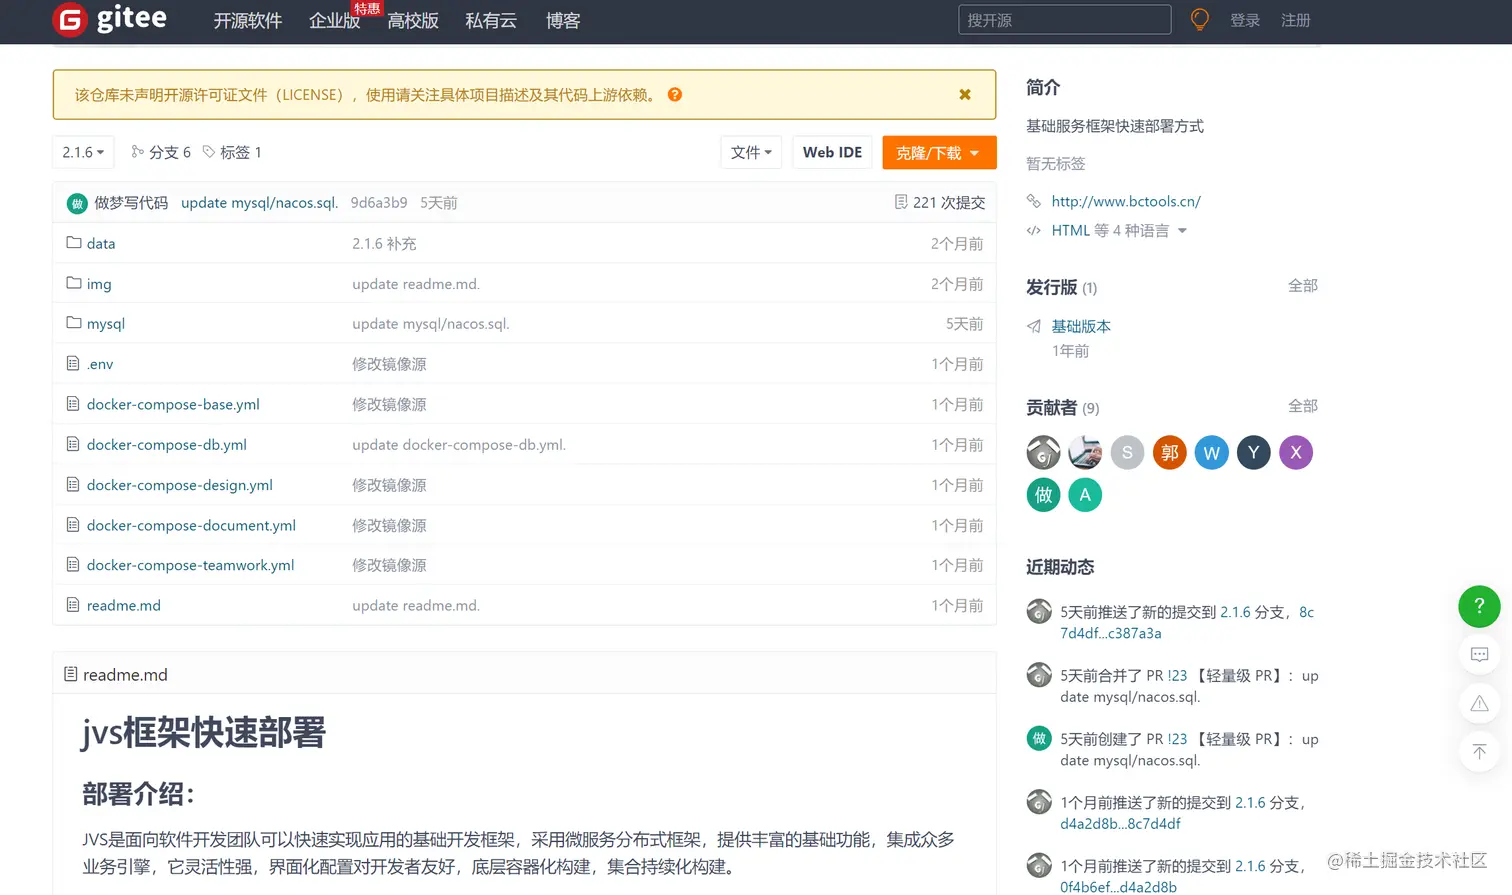The height and width of the screenshot is (895, 1512).
Task: Click the floating warning triangle icon
Action: click(x=1479, y=704)
